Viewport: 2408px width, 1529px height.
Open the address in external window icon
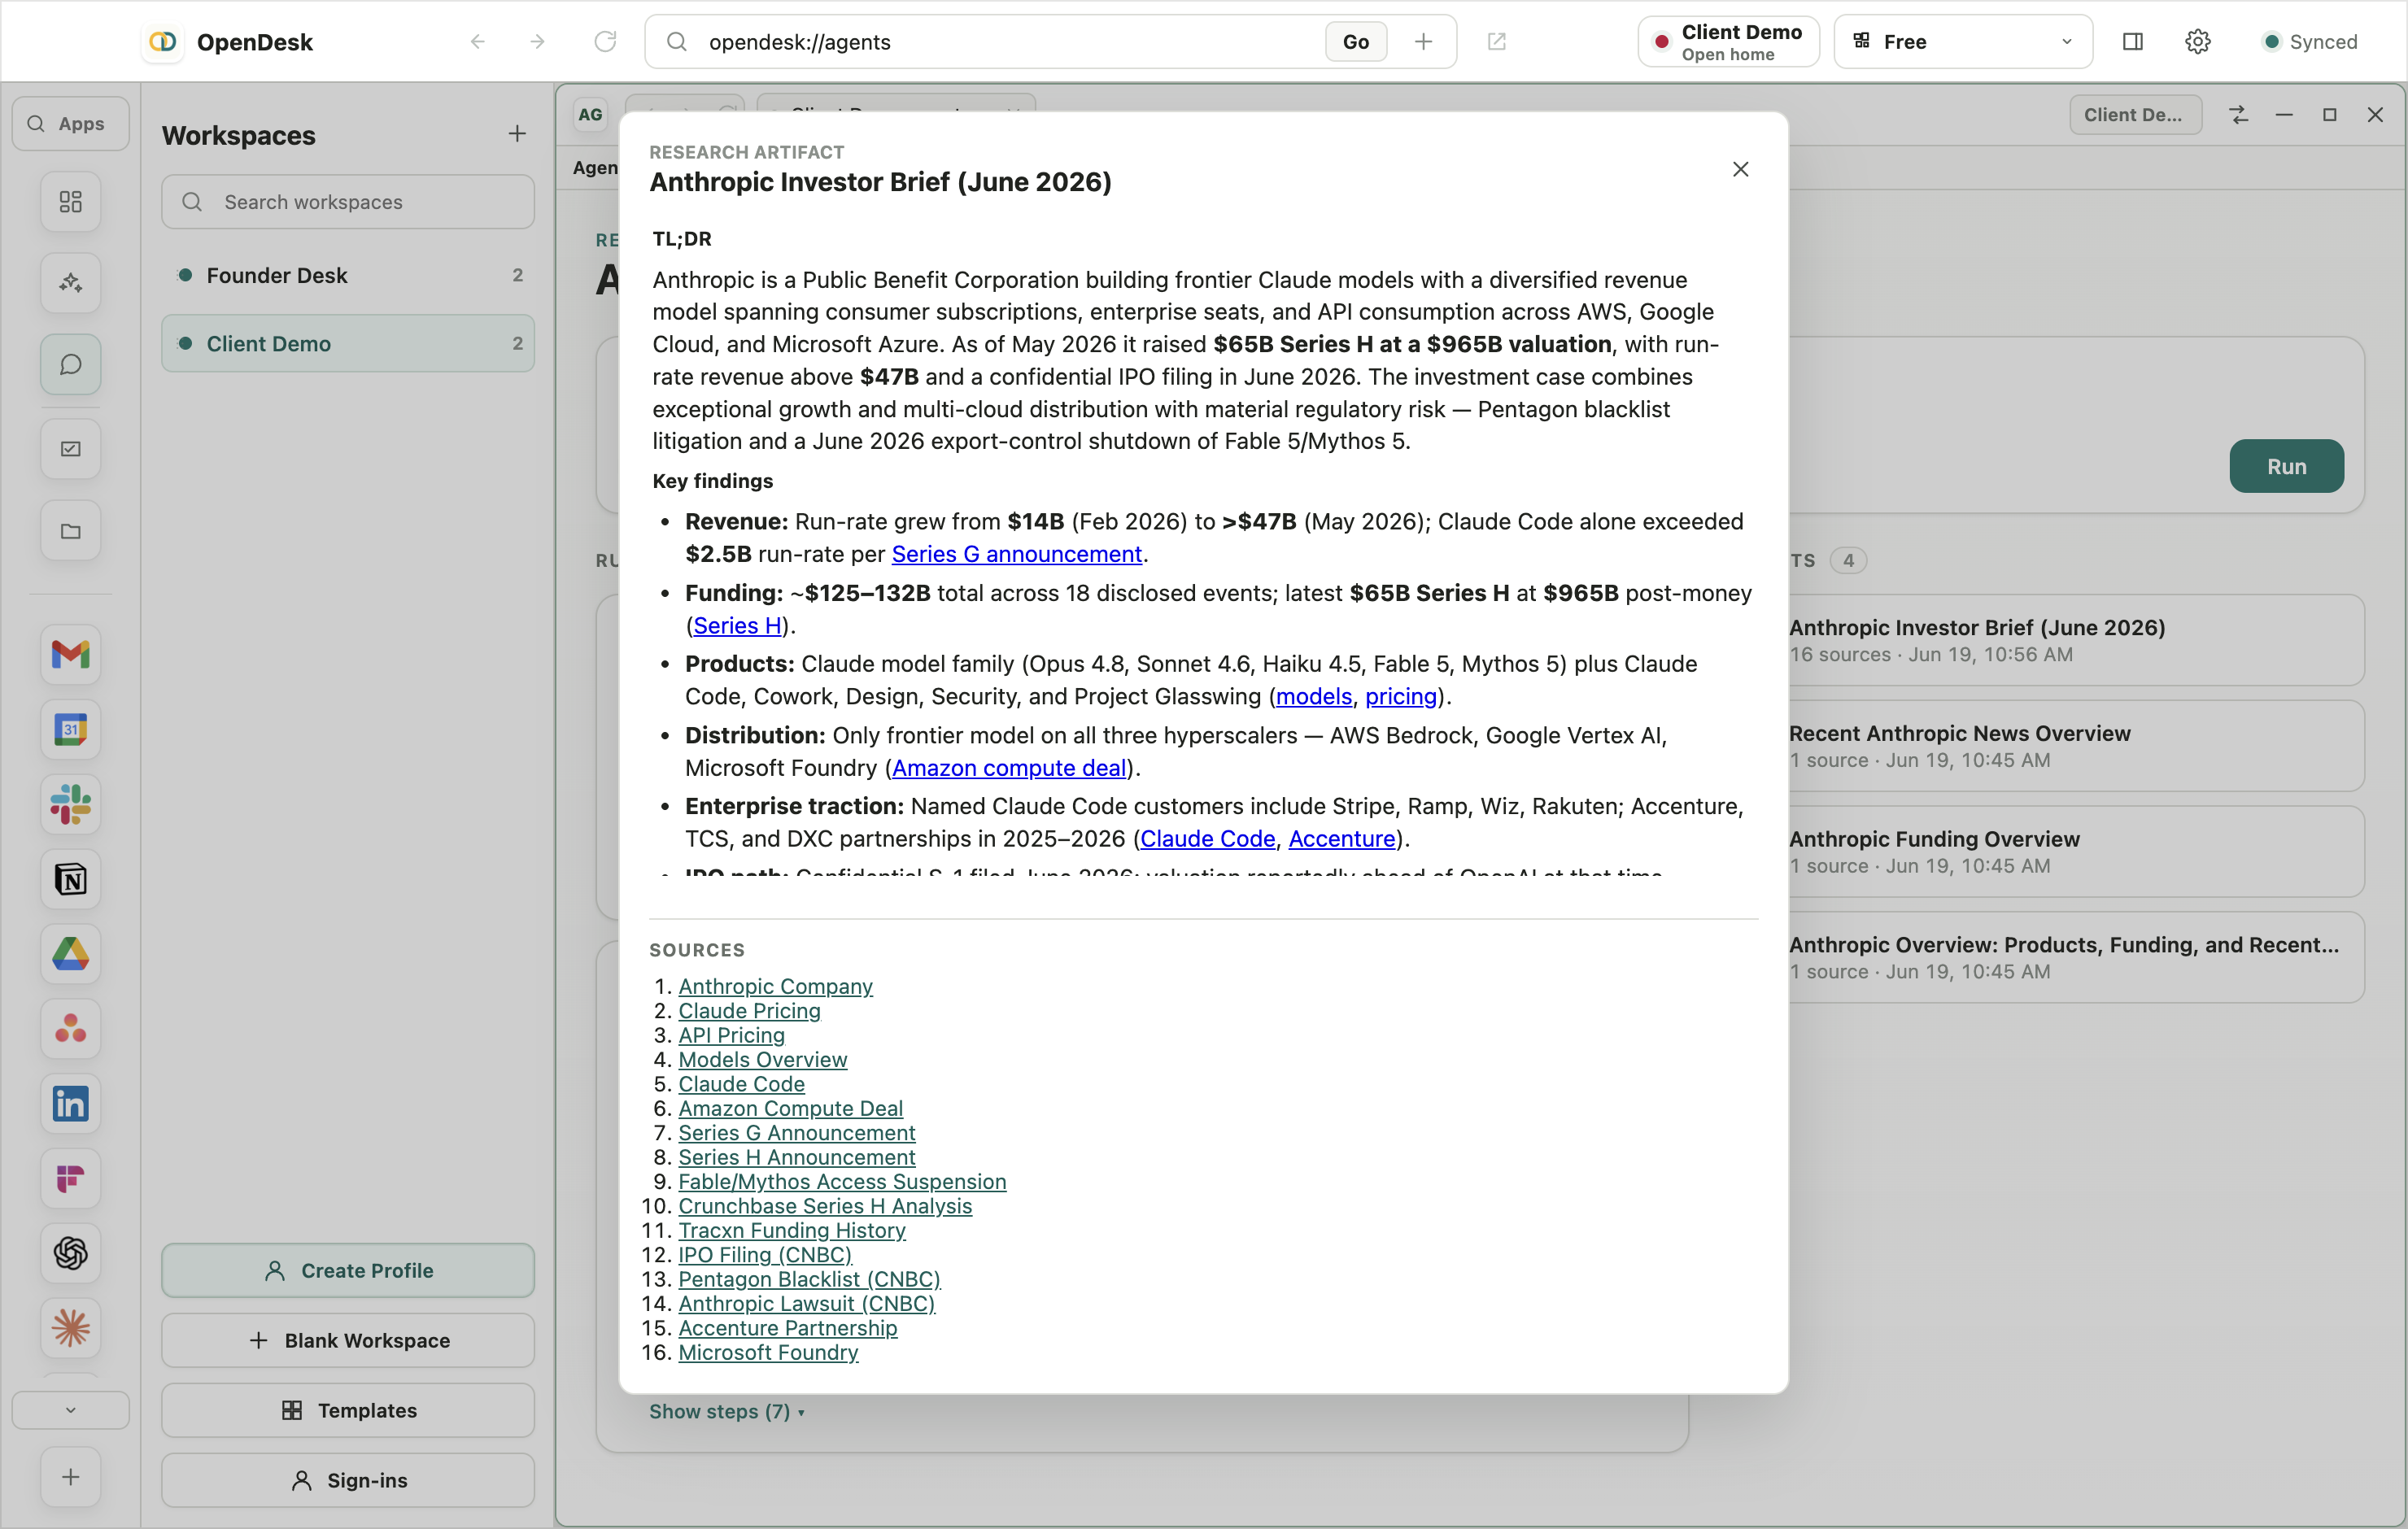[x=1497, y=41]
